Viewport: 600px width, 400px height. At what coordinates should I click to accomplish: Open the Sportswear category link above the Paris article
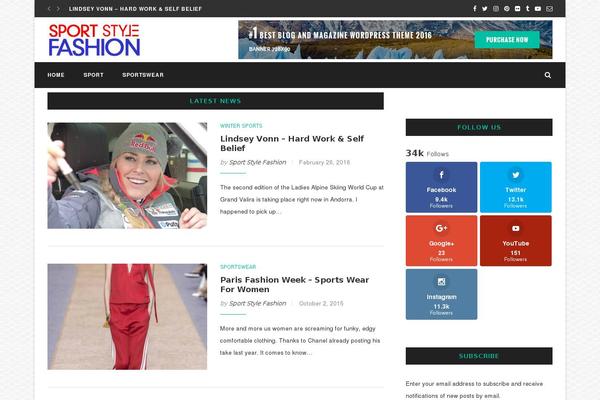pos(238,267)
